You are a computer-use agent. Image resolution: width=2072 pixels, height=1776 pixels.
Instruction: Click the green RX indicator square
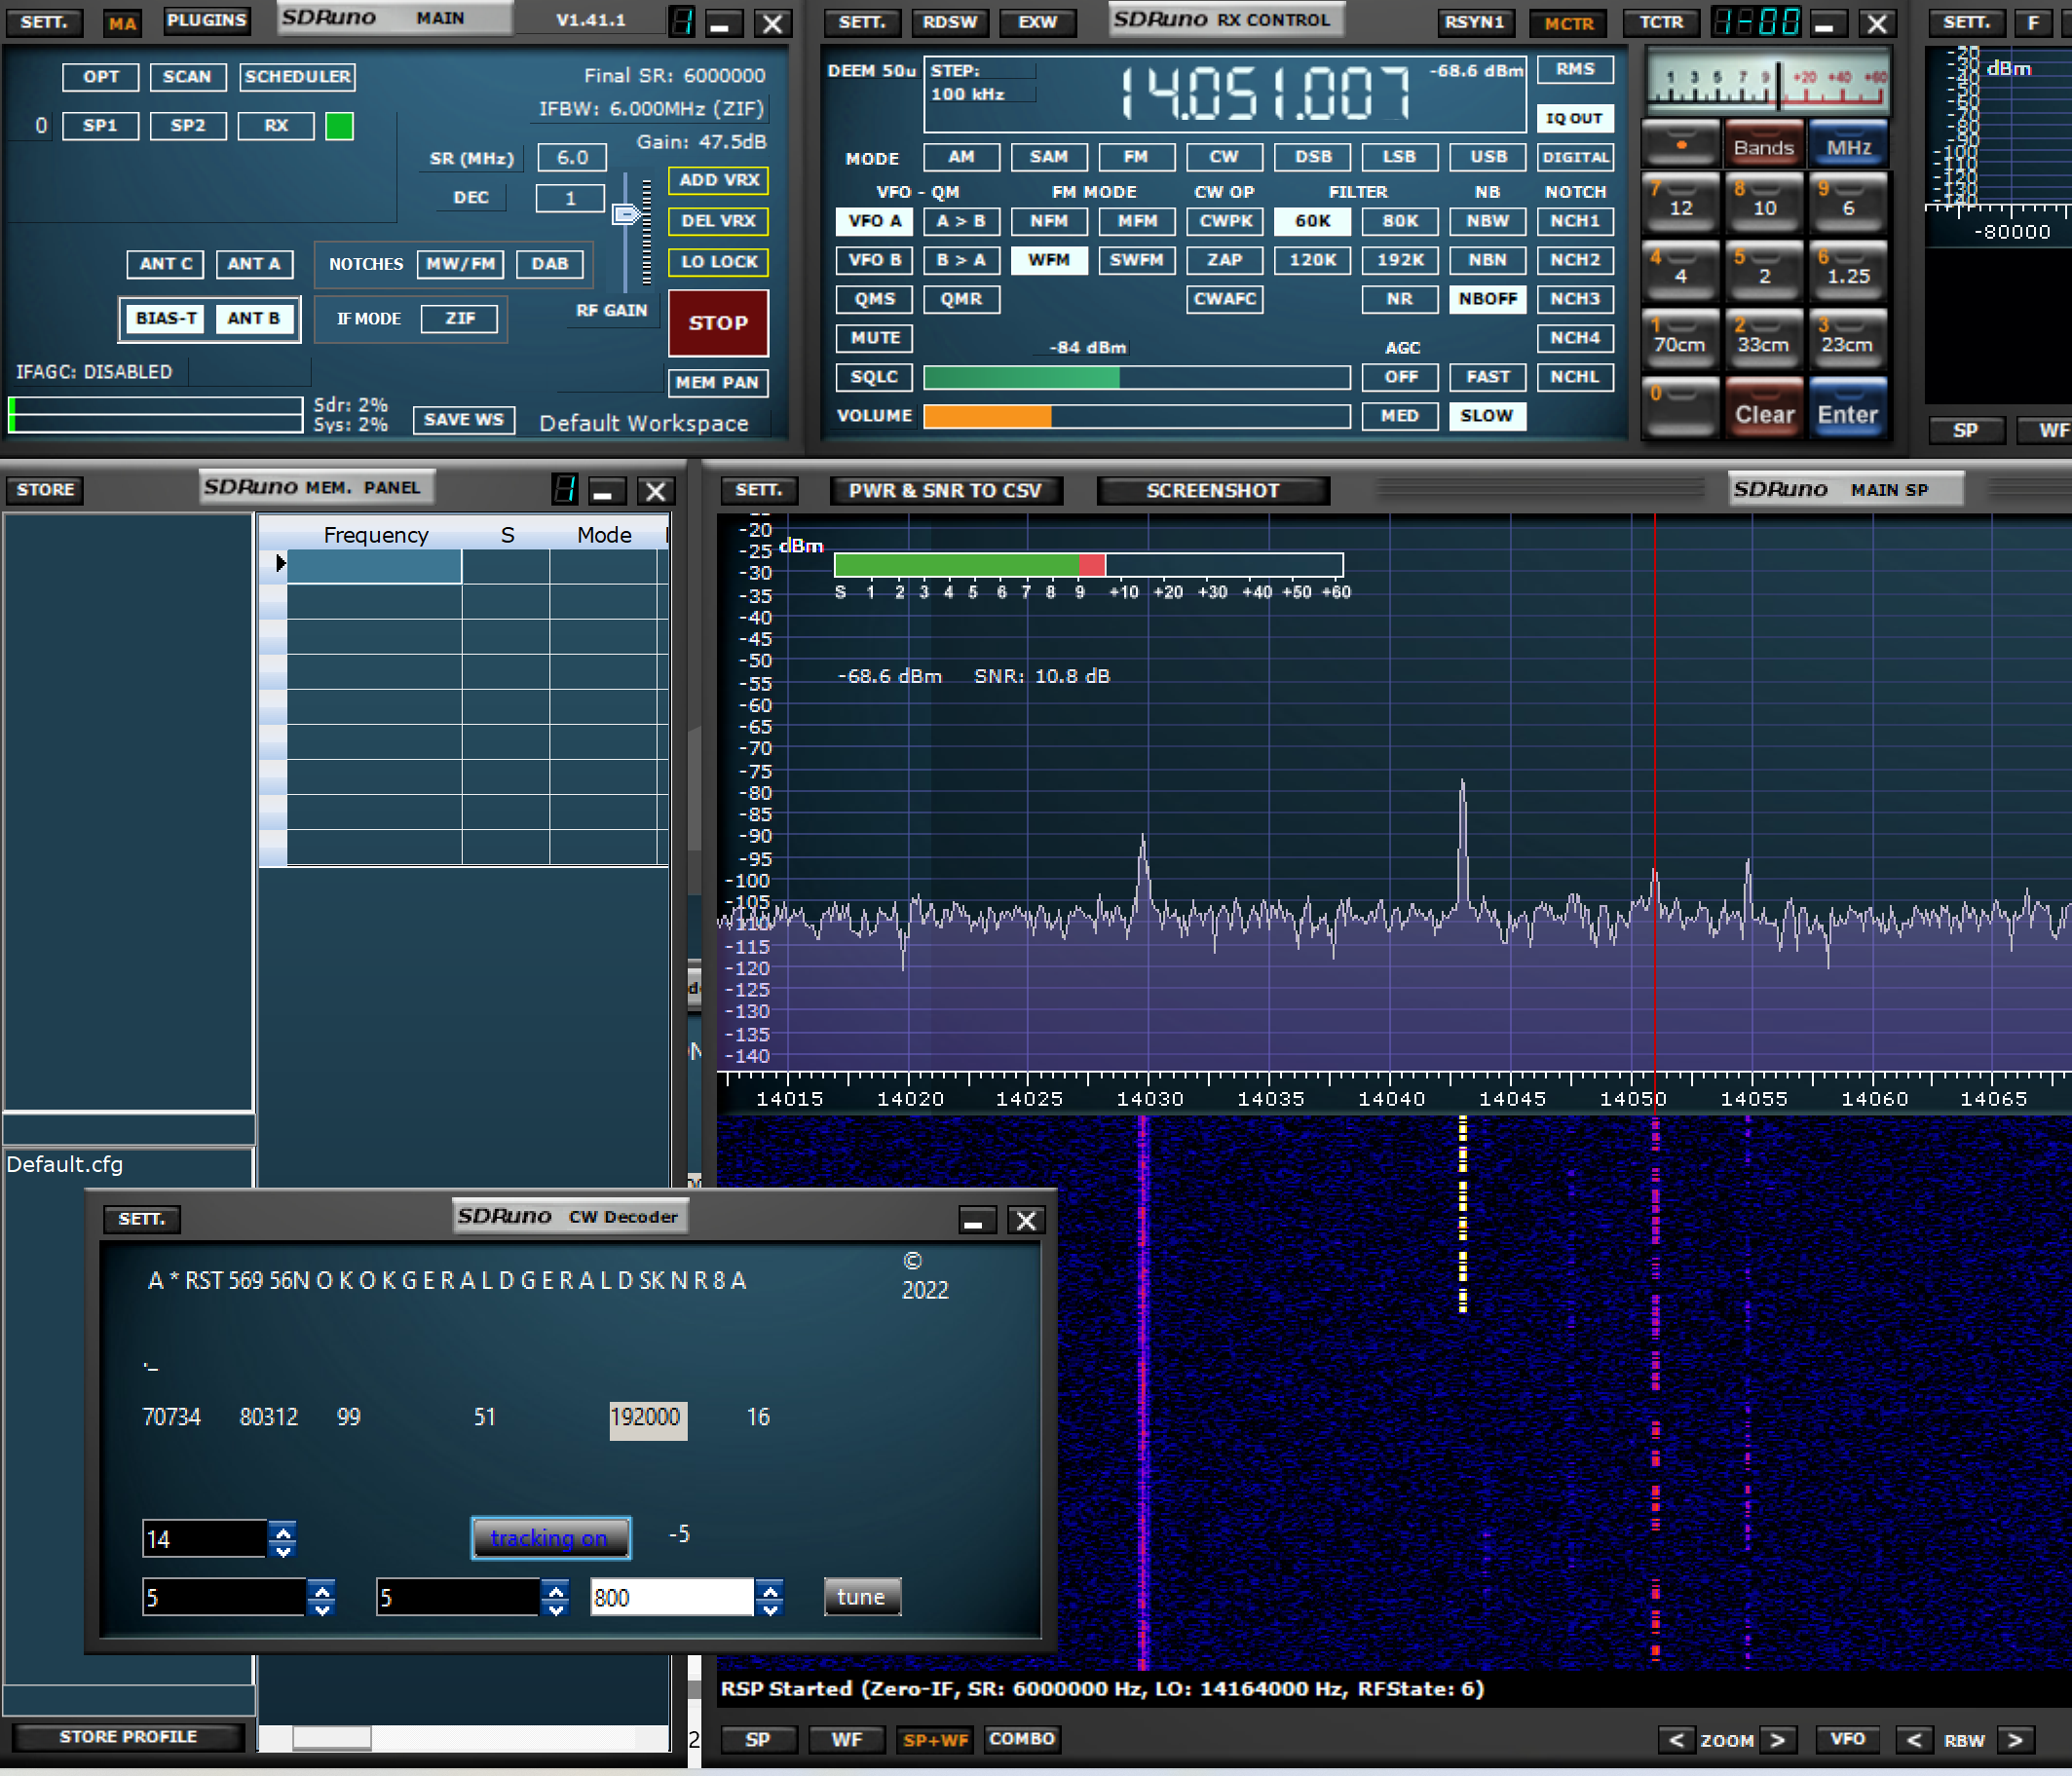pyautogui.click(x=339, y=126)
